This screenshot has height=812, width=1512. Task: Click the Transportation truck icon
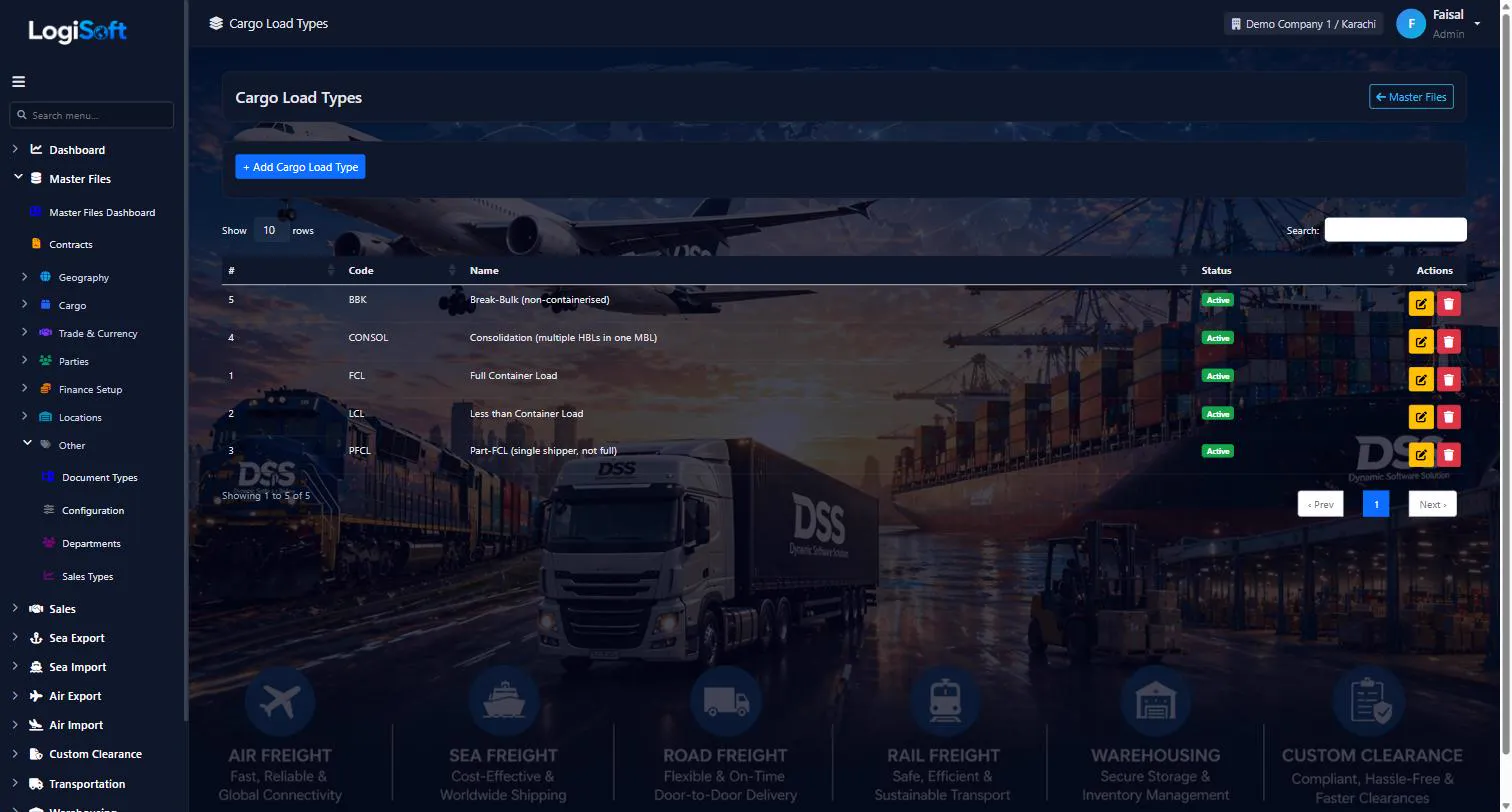click(x=36, y=784)
